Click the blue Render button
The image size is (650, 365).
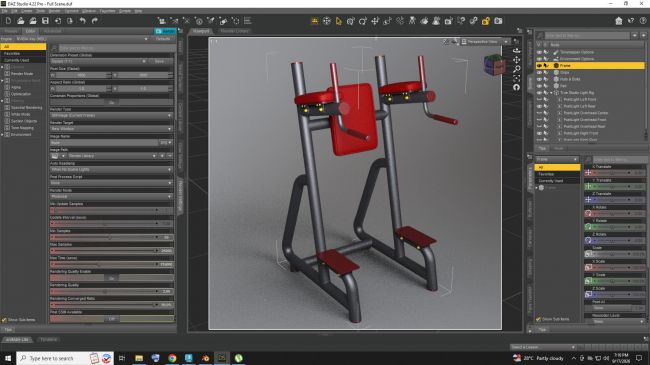coord(165,31)
